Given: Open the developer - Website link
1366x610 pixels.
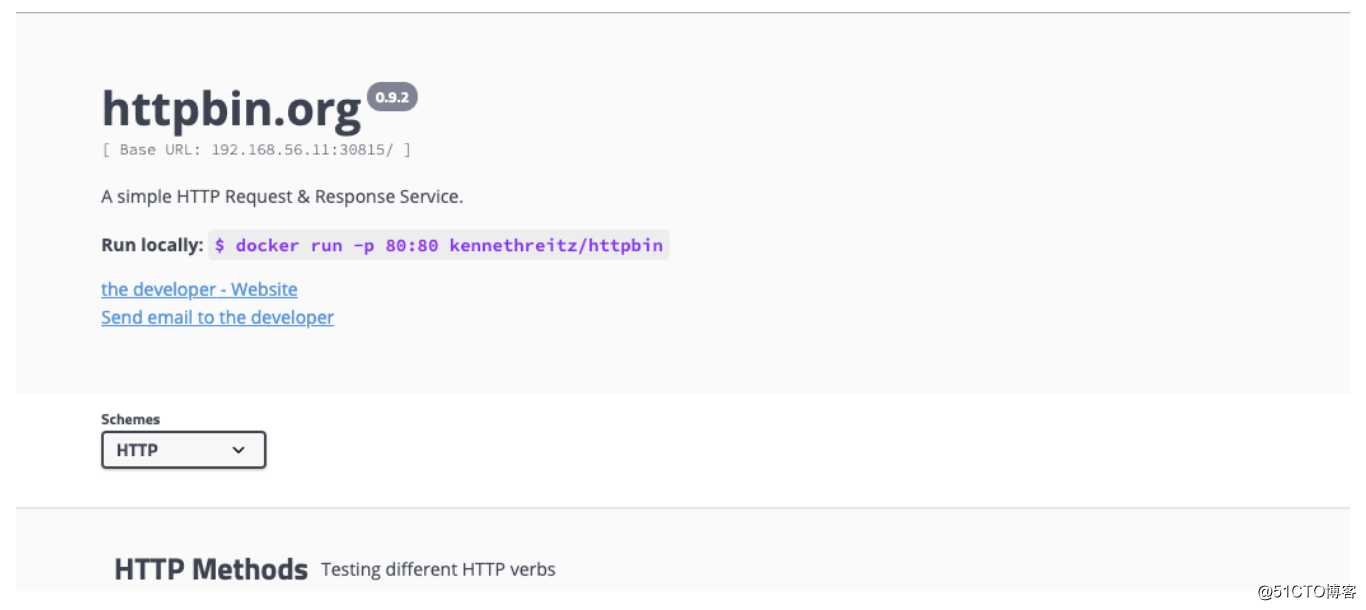Looking at the screenshot, I should [x=199, y=289].
